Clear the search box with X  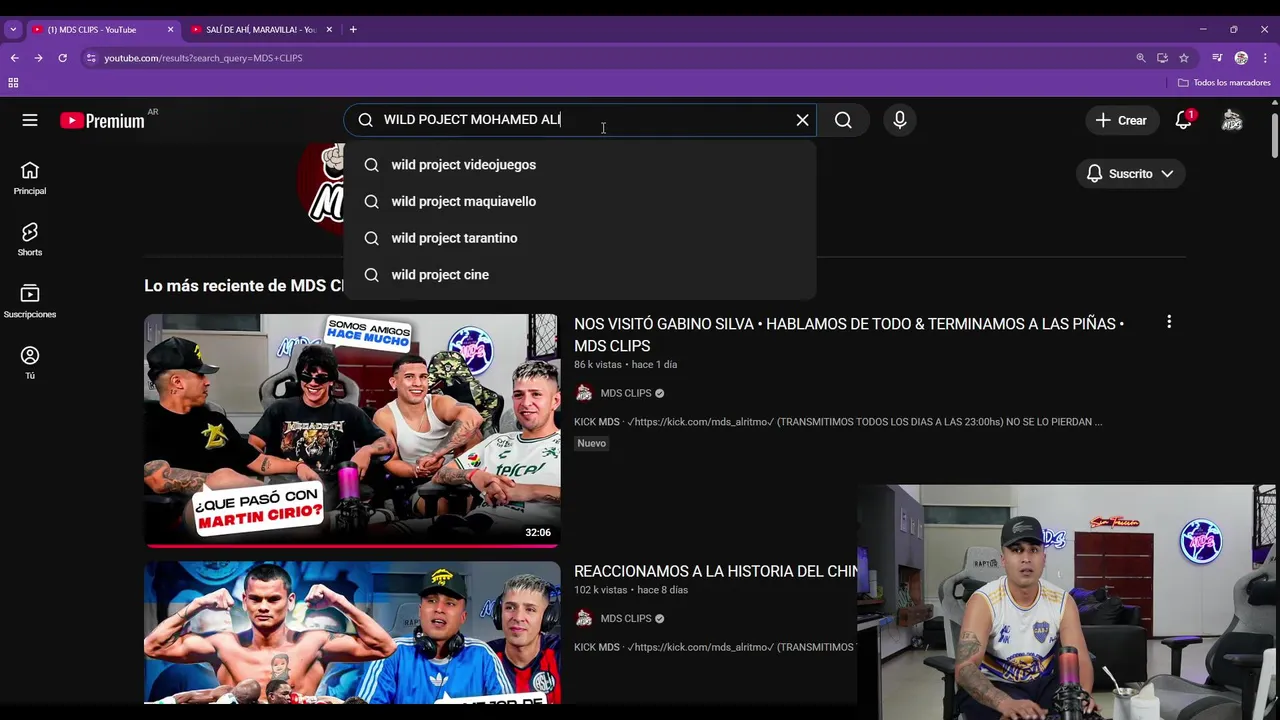pos(802,120)
